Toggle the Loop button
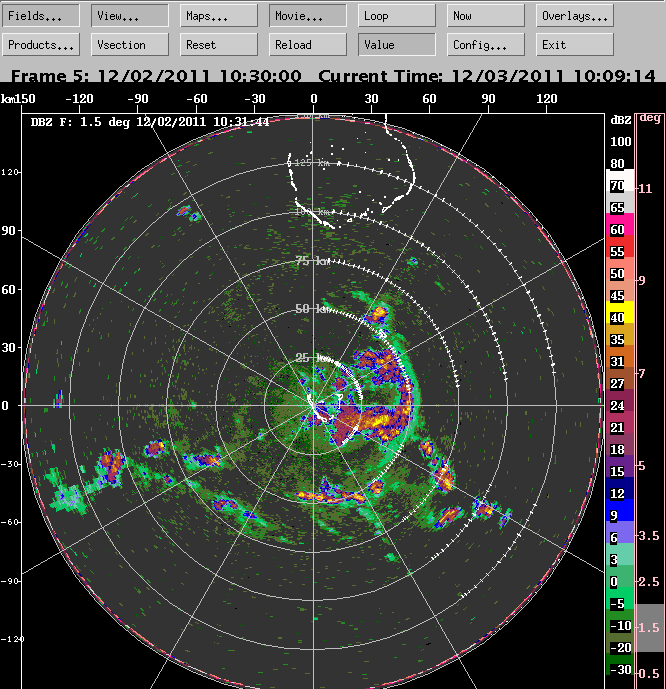Image resolution: width=666 pixels, height=689 pixels. [x=397, y=16]
